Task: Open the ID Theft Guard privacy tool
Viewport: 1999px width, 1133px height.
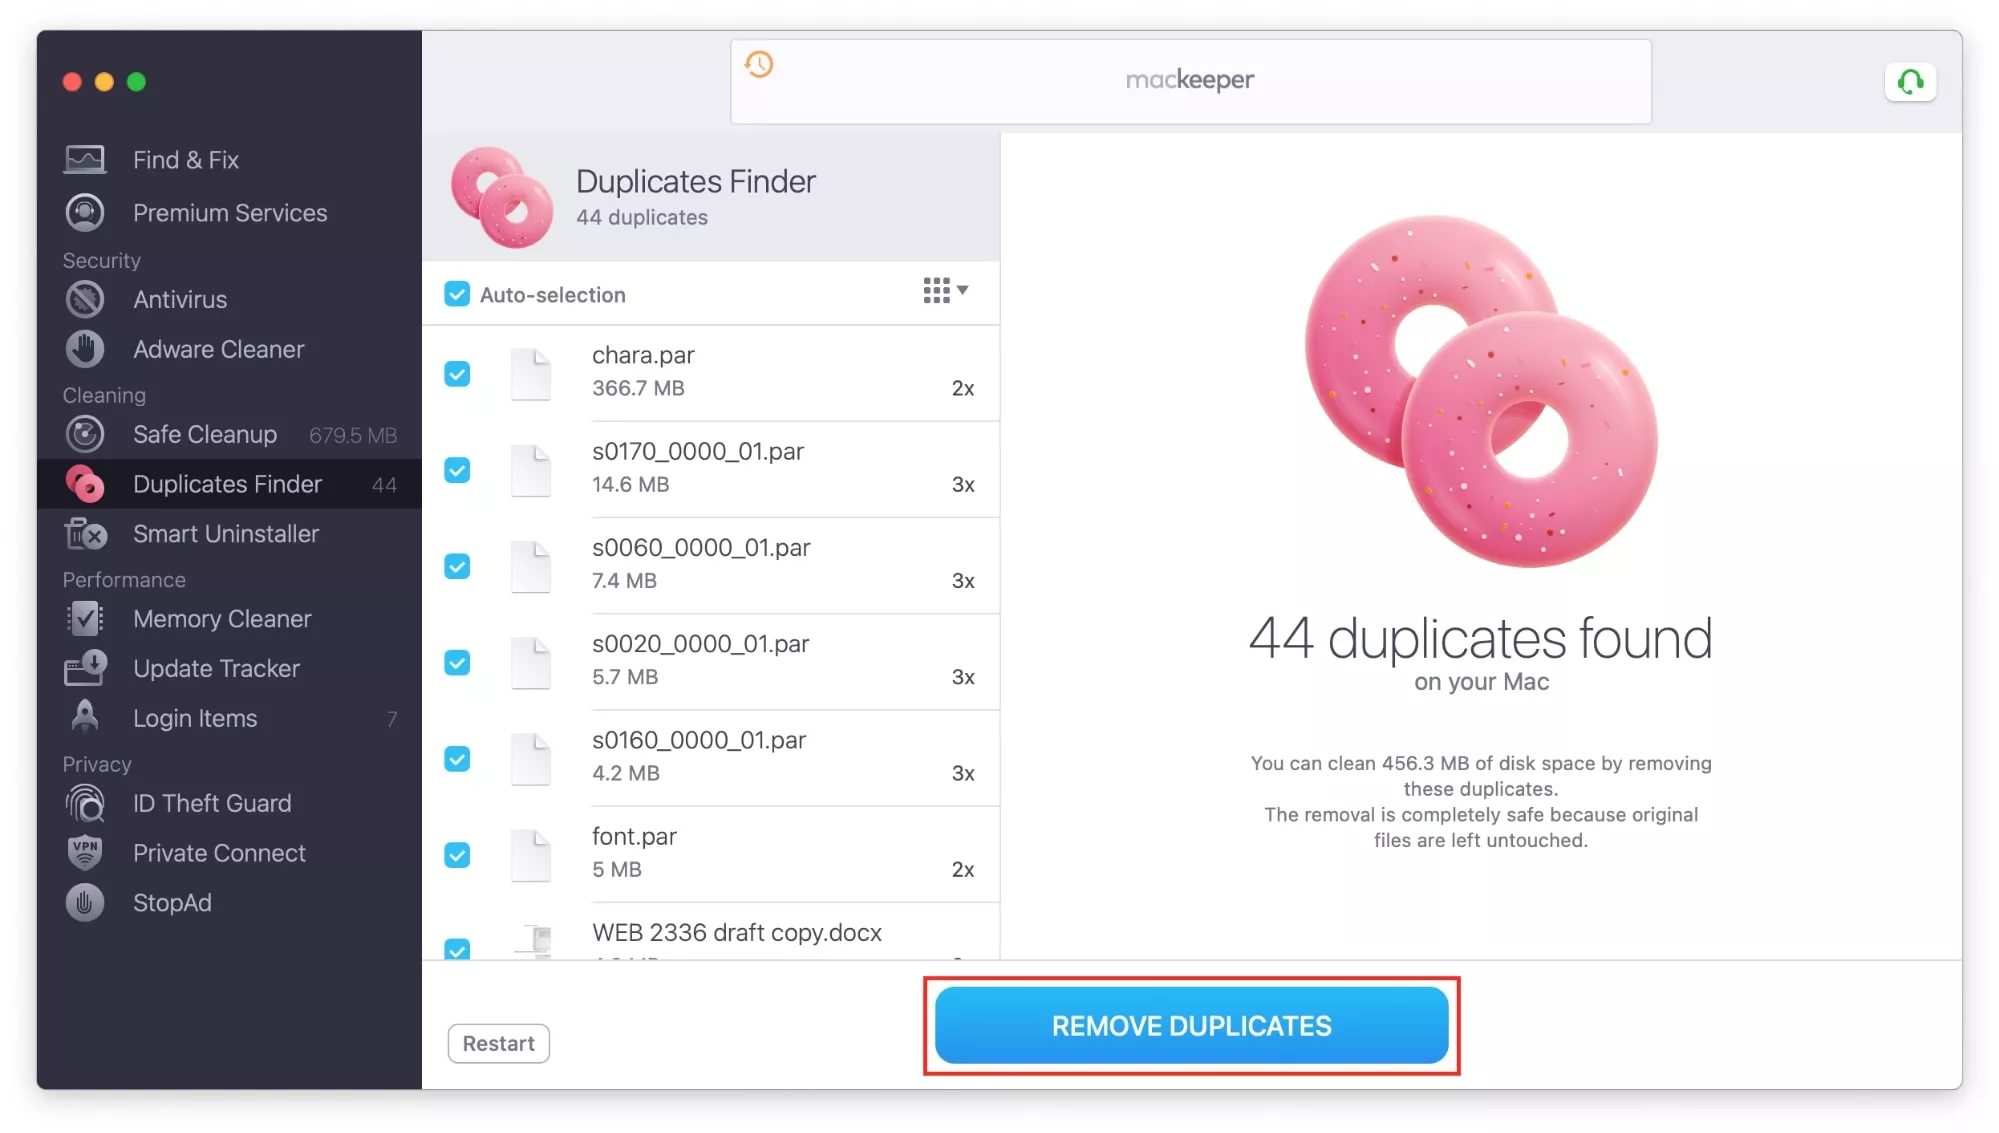Action: click(x=210, y=803)
